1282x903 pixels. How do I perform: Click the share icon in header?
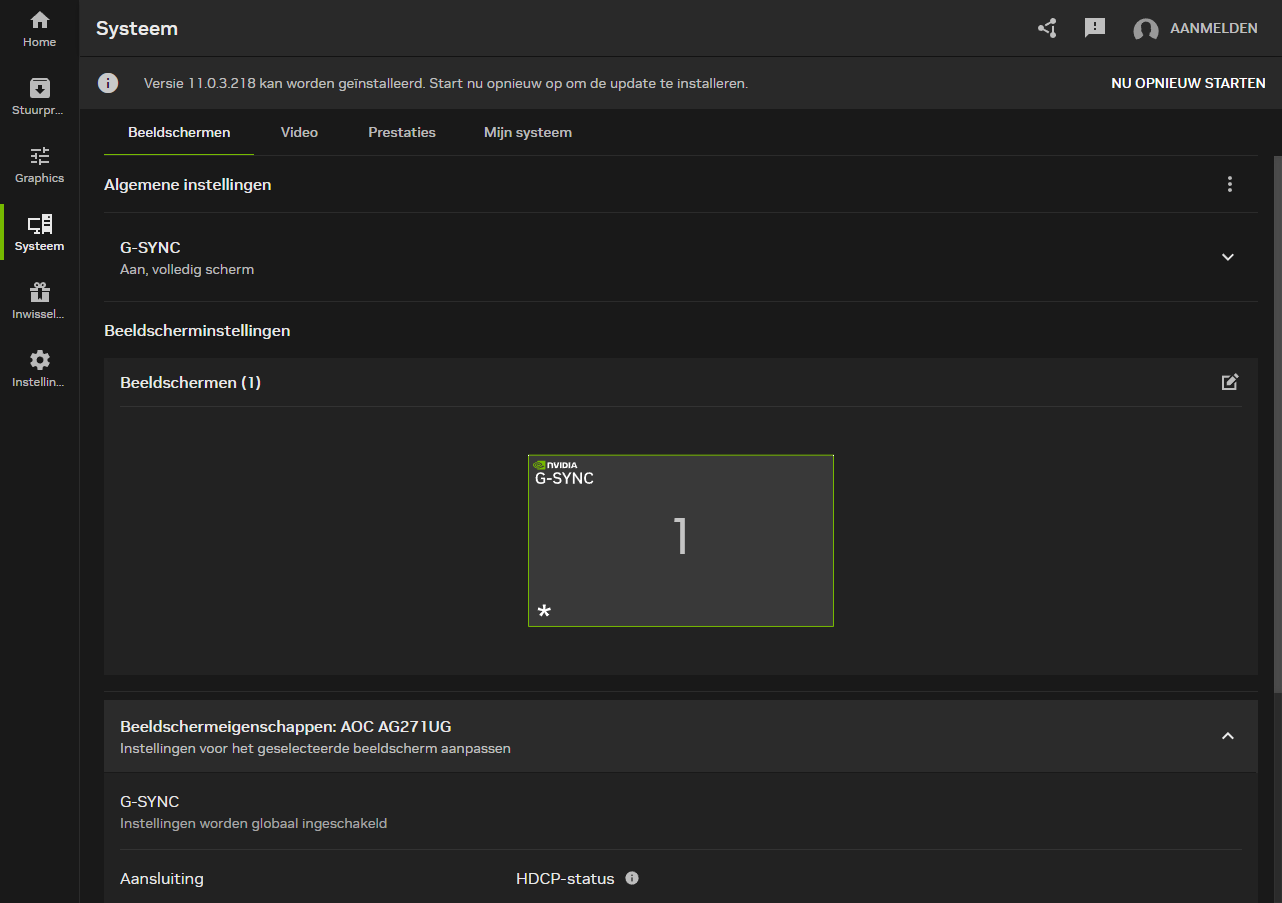(x=1047, y=28)
